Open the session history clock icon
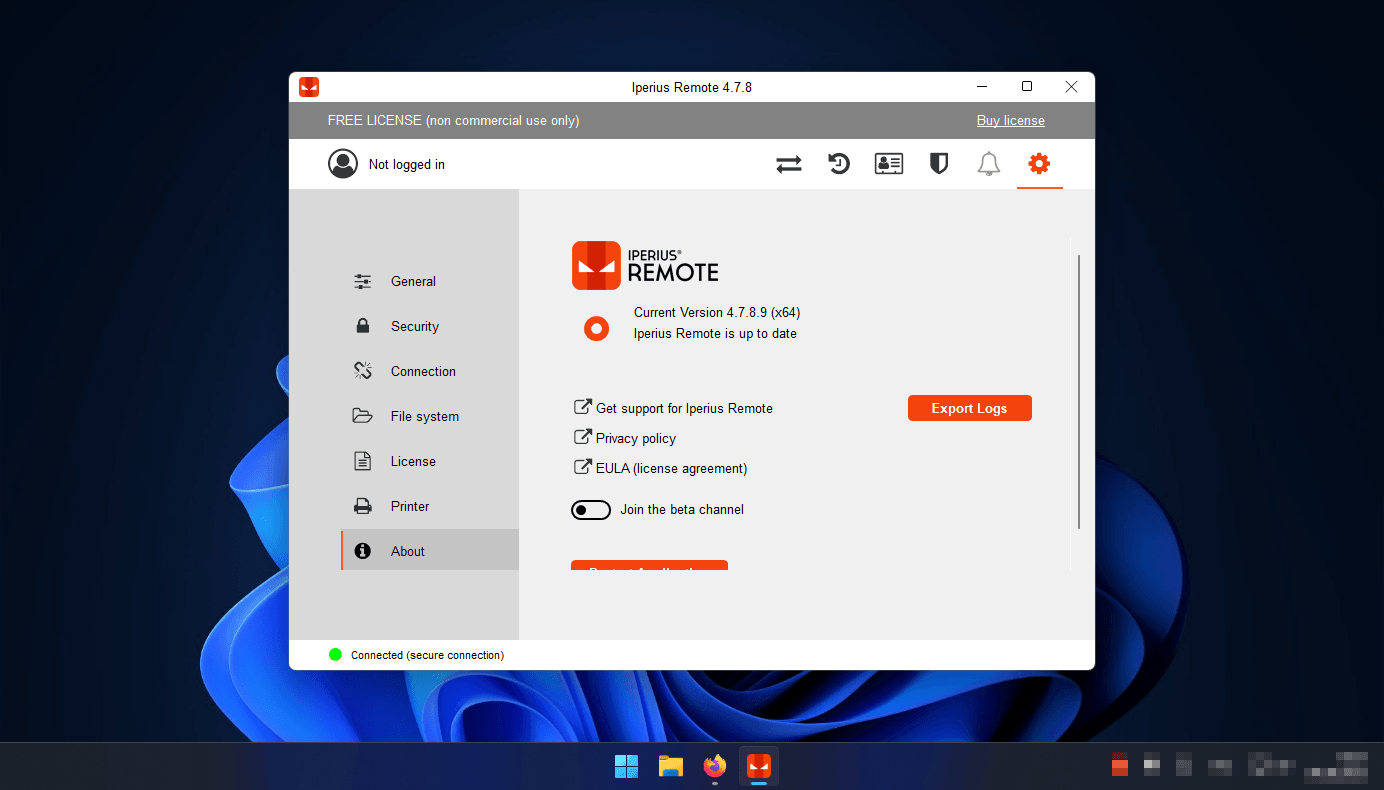Viewport: 1384px width, 790px height. (839, 164)
